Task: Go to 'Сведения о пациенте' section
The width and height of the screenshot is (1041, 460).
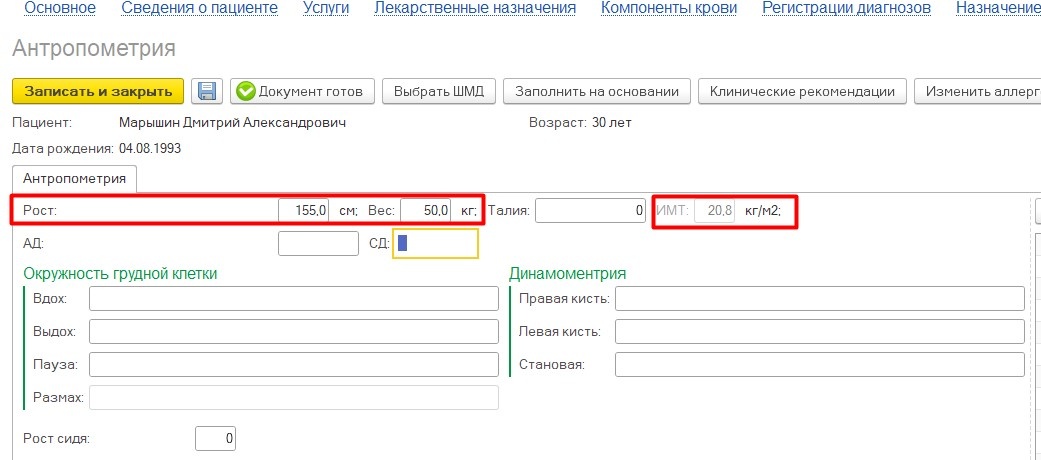Action: (x=199, y=8)
